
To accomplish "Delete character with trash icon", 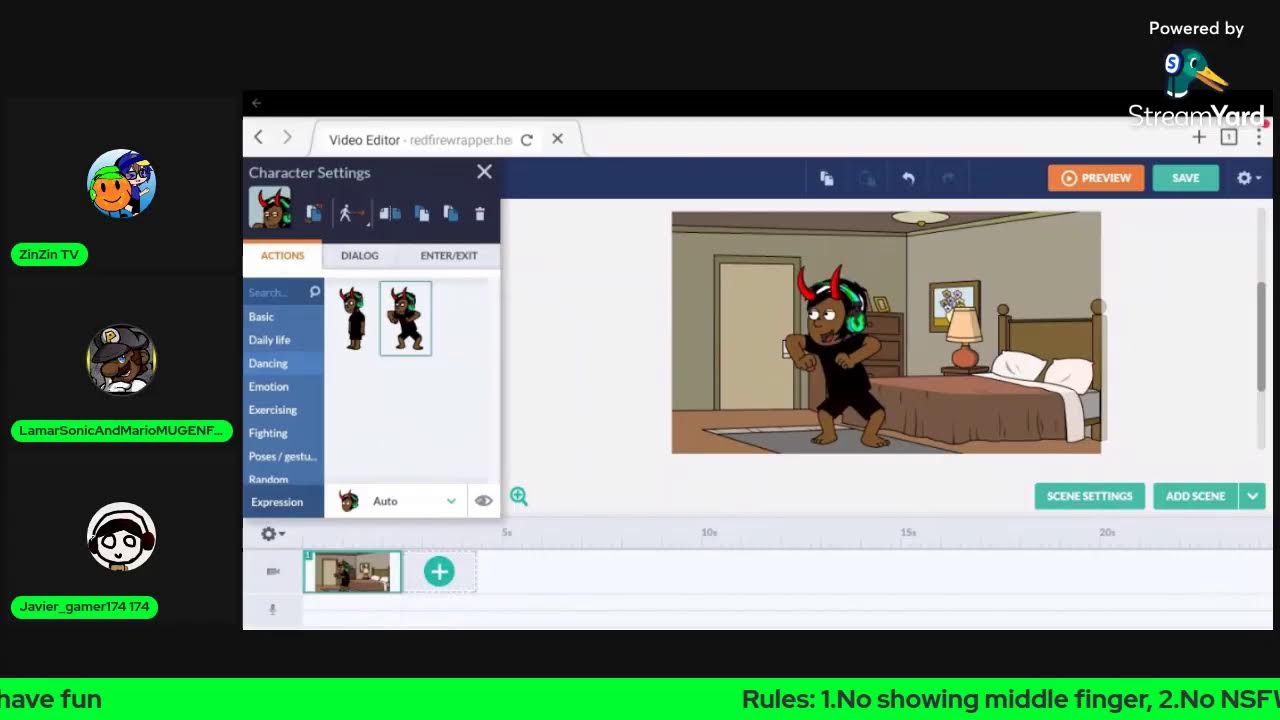I will 480,213.
